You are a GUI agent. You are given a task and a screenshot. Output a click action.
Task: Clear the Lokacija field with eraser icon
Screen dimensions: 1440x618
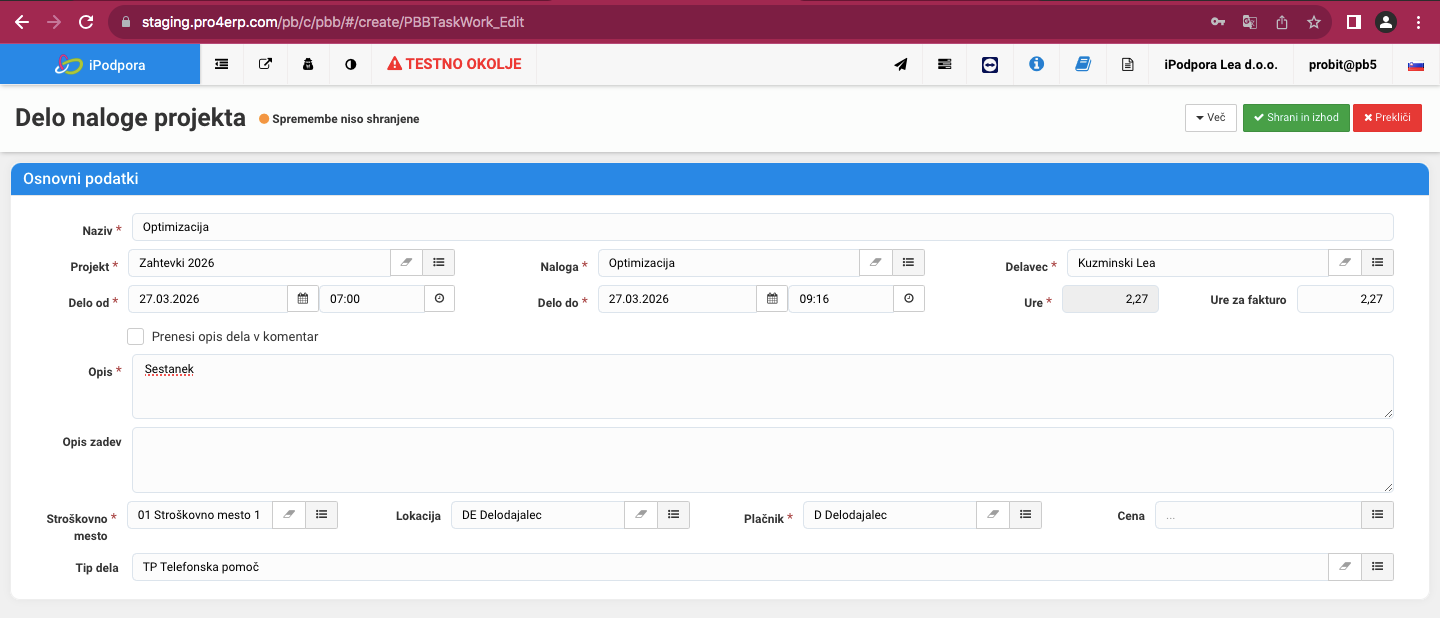pos(641,515)
